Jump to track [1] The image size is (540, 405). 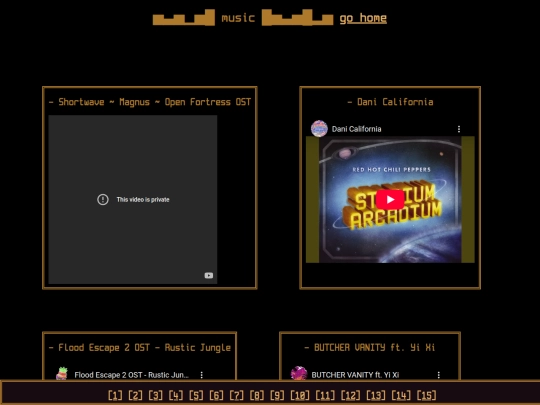tap(115, 395)
